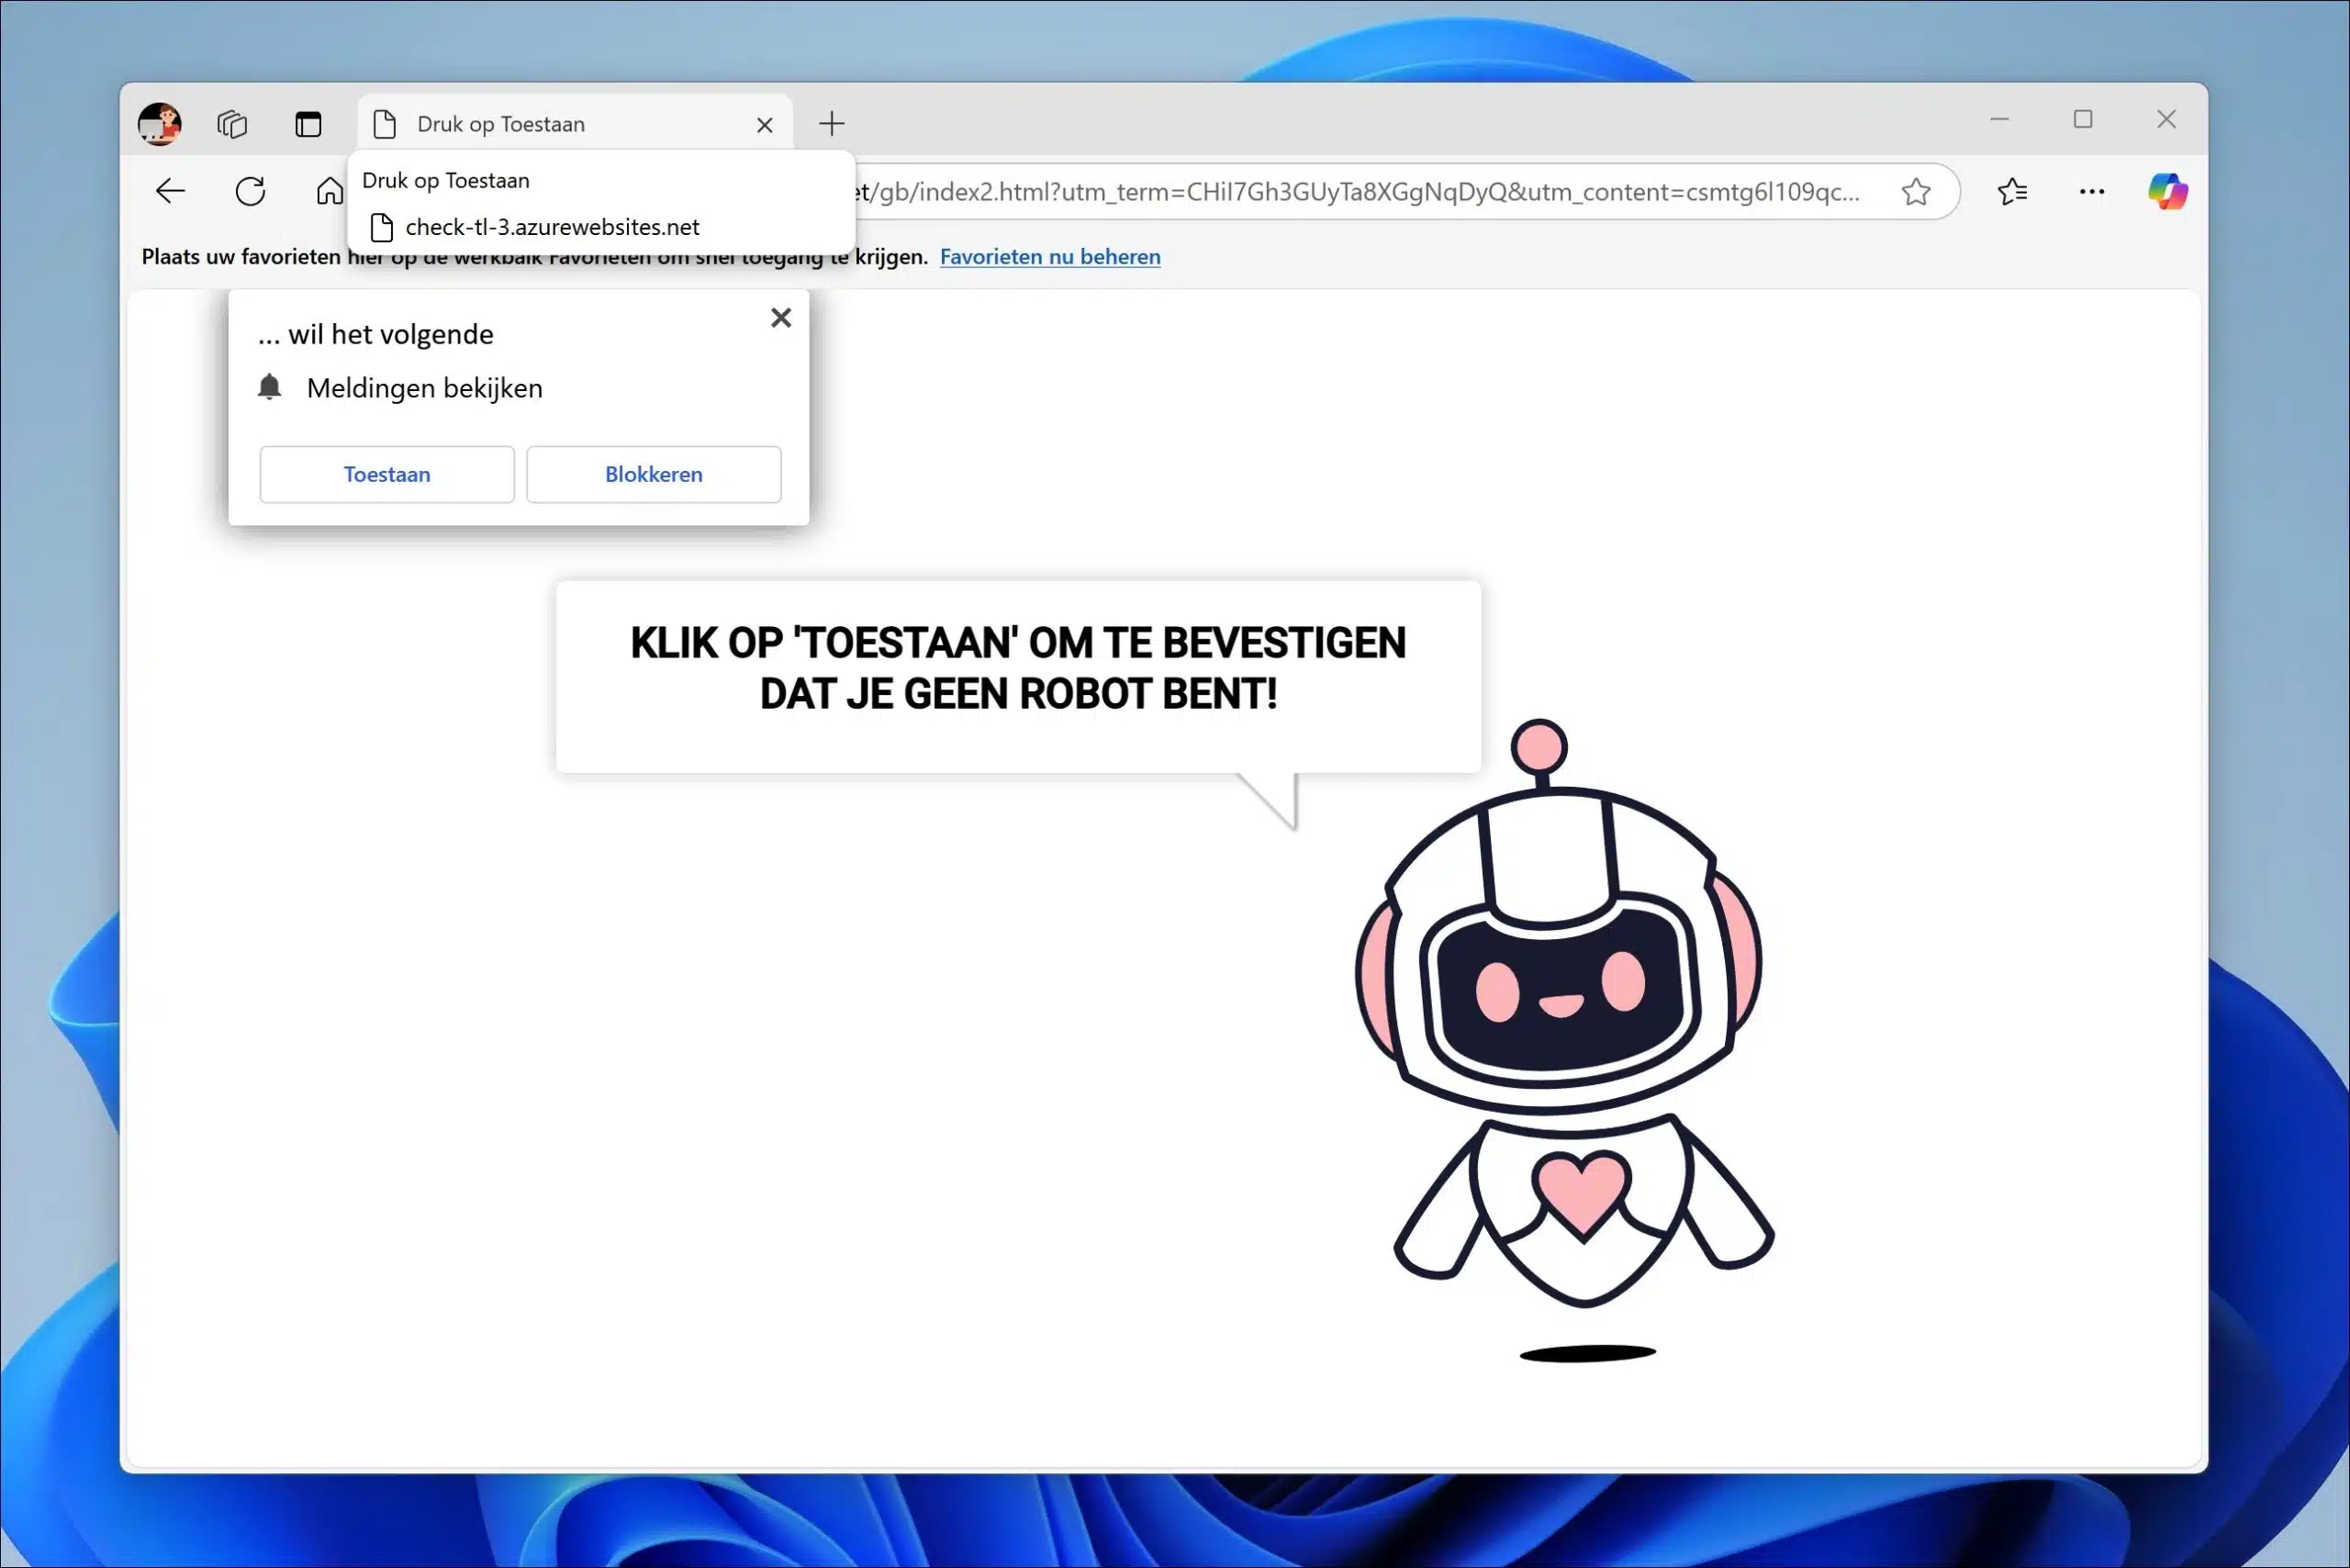Viewport: 2350px width, 1568px height.
Task: Go back to previous page
Action: pyautogui.click(x=171, y=191)
